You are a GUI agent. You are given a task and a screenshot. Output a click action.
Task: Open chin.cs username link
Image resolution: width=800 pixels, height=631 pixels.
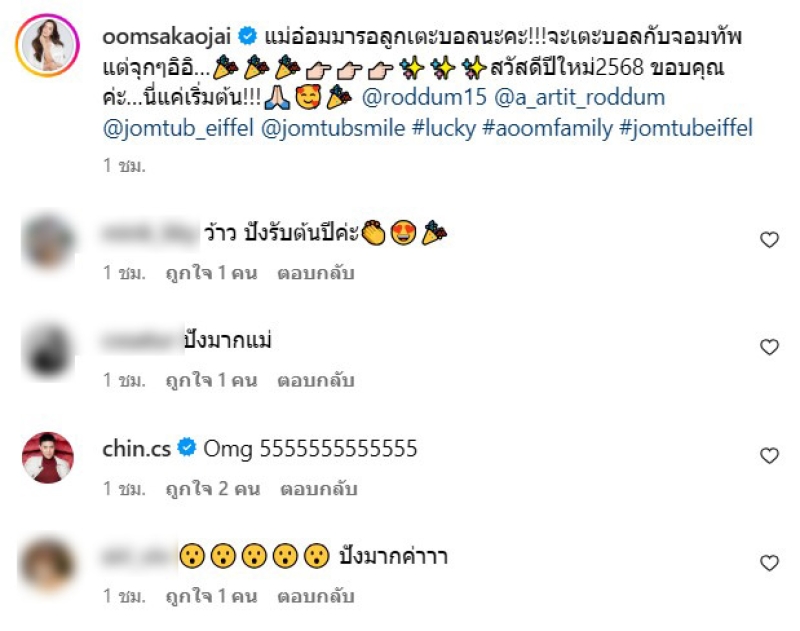tap(136, 448)
